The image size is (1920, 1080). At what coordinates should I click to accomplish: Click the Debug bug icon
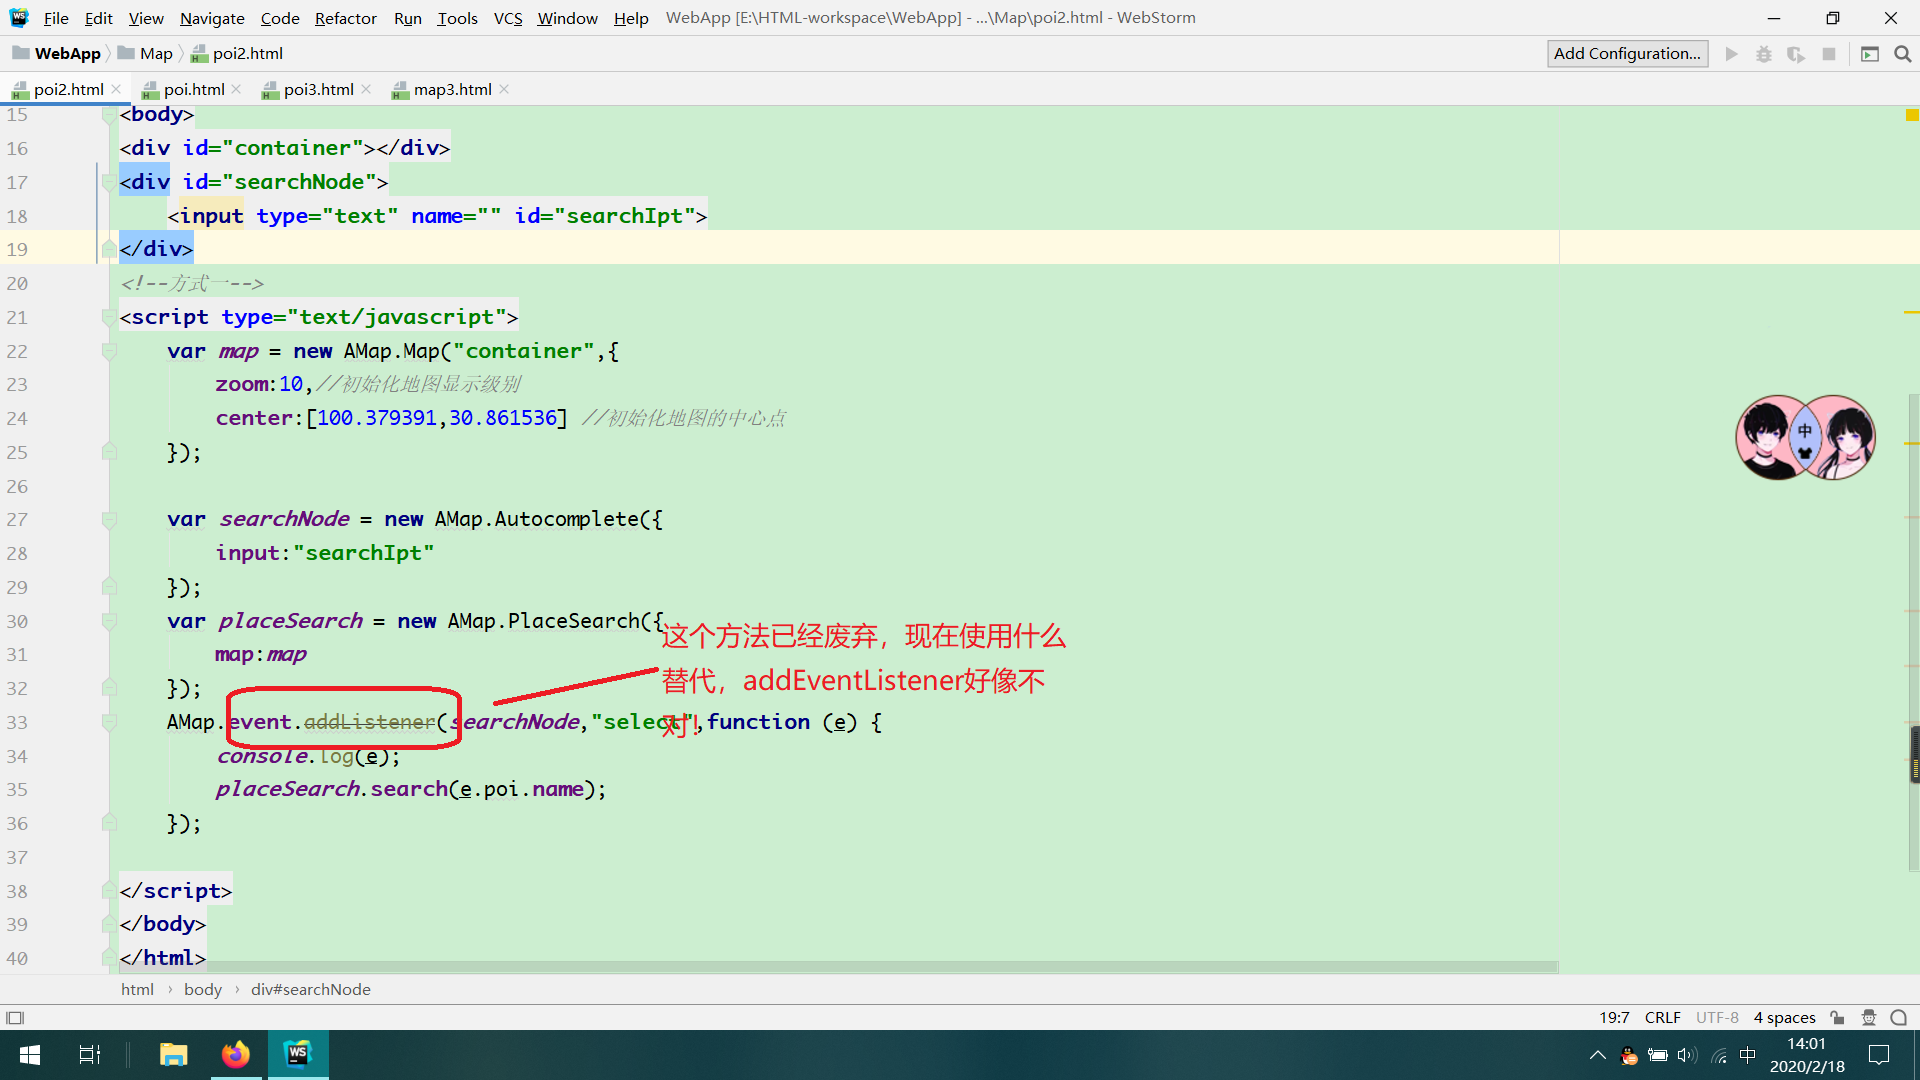(1764, 54)
